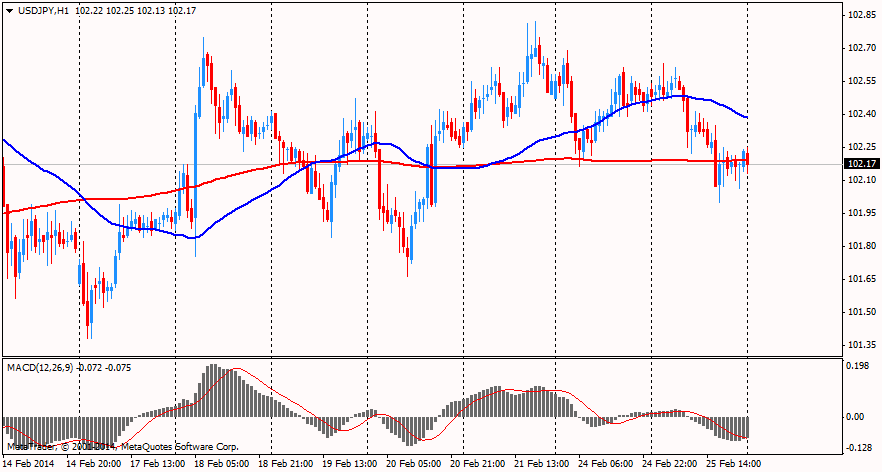
Task: Select the 101.35 price axis label
Action: pos(861,345)
